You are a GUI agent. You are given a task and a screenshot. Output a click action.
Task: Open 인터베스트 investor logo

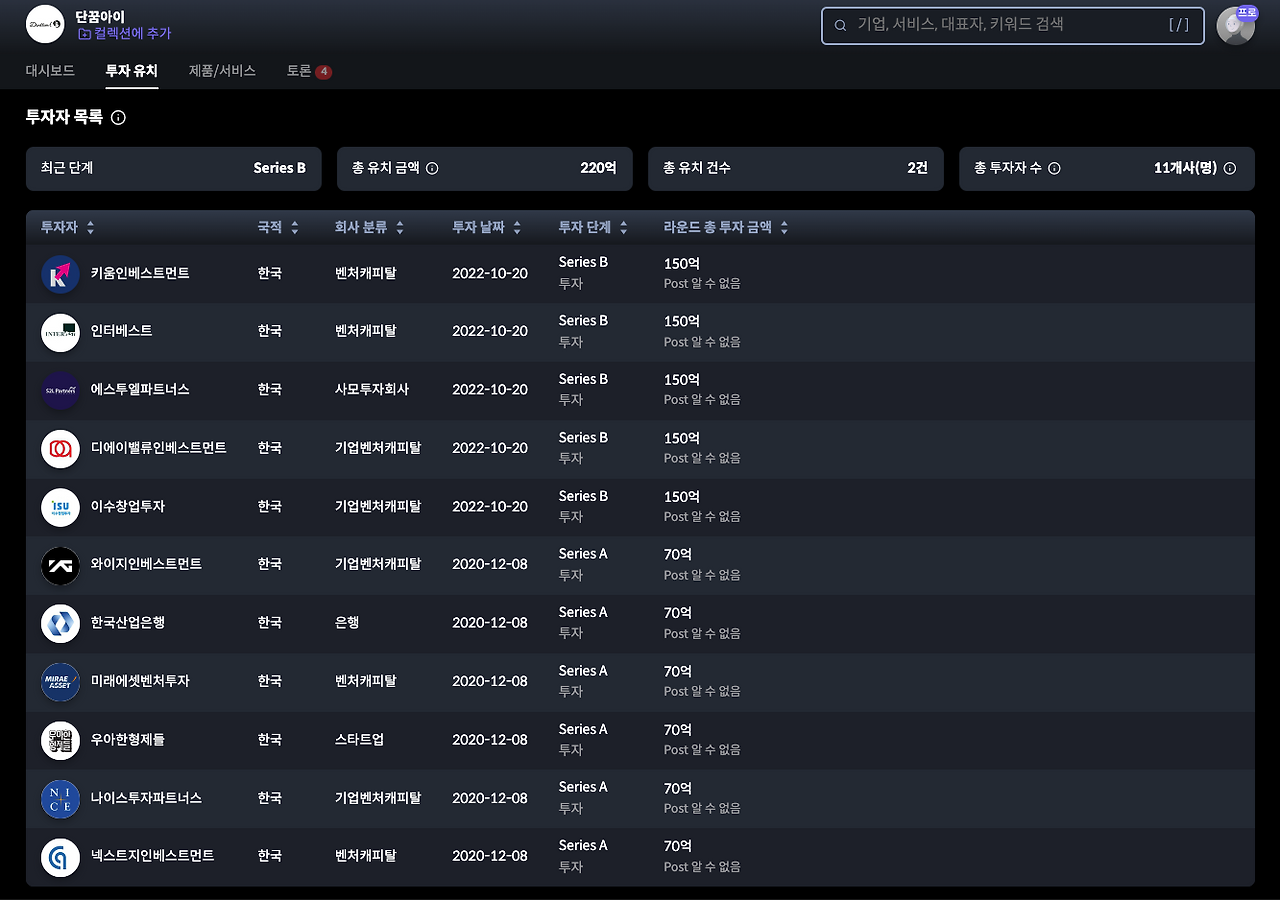click(60, 332)
